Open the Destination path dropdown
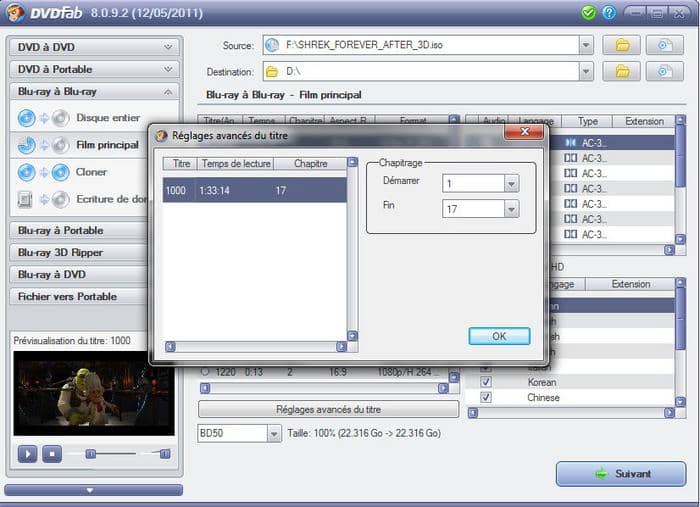 586,71
